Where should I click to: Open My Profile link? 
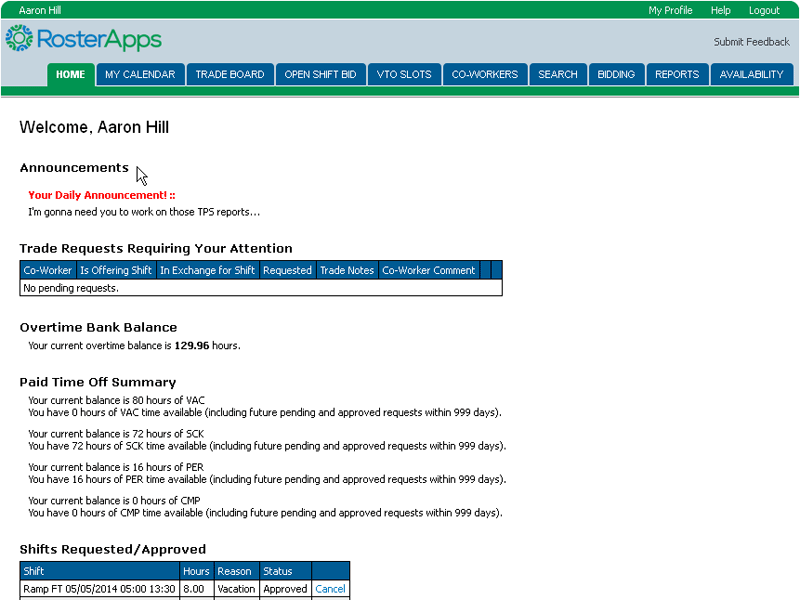pos(670,10)
